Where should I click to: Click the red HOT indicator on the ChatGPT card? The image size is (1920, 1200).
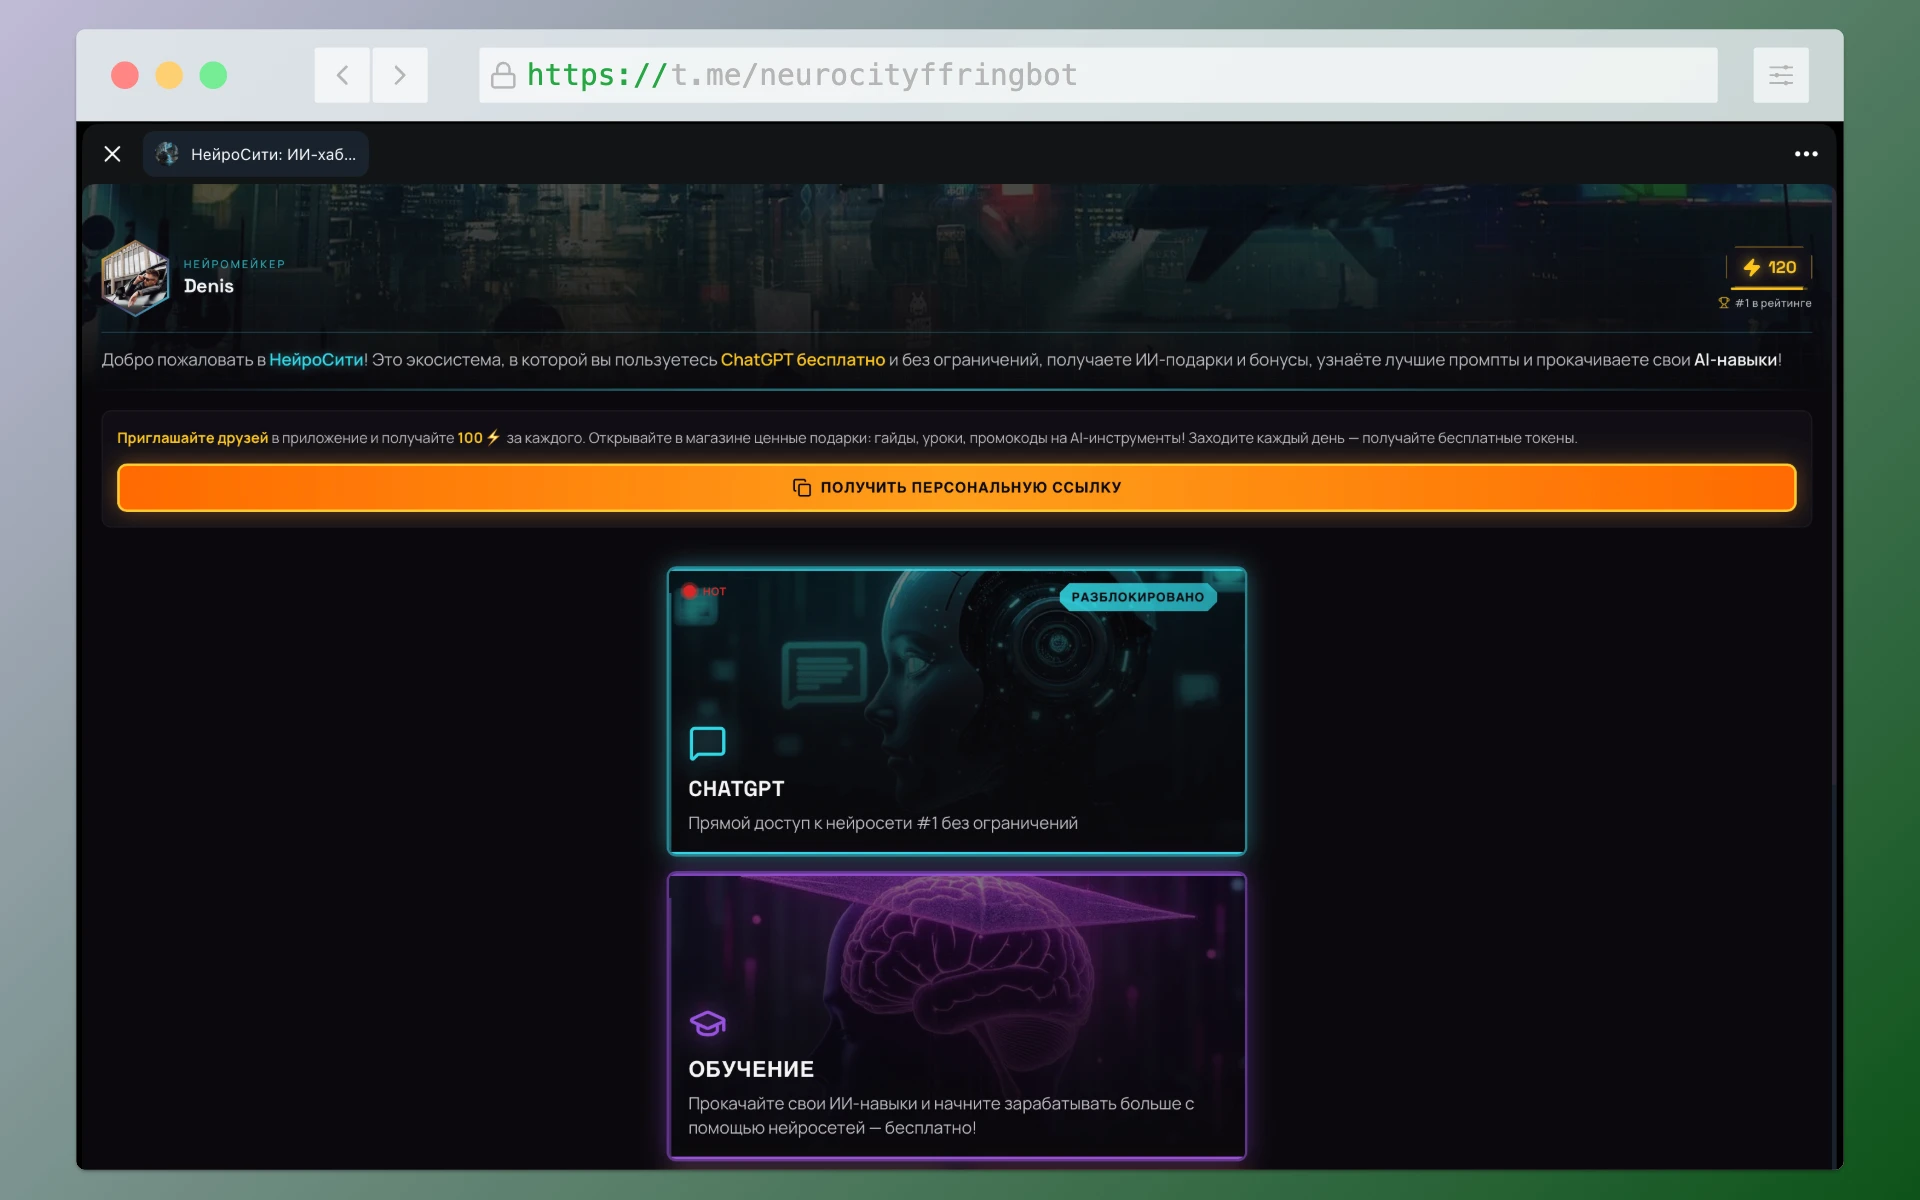click(x=704, y=591)
